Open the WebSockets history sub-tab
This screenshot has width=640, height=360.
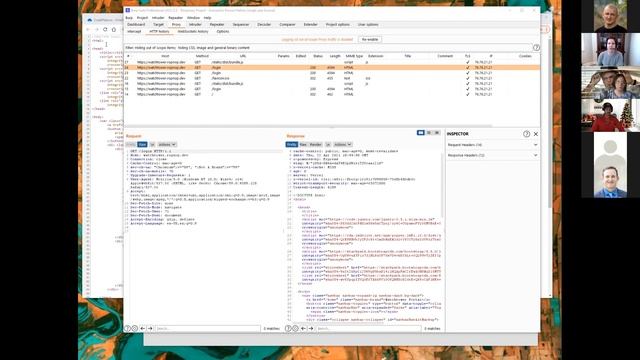[193, 31]
